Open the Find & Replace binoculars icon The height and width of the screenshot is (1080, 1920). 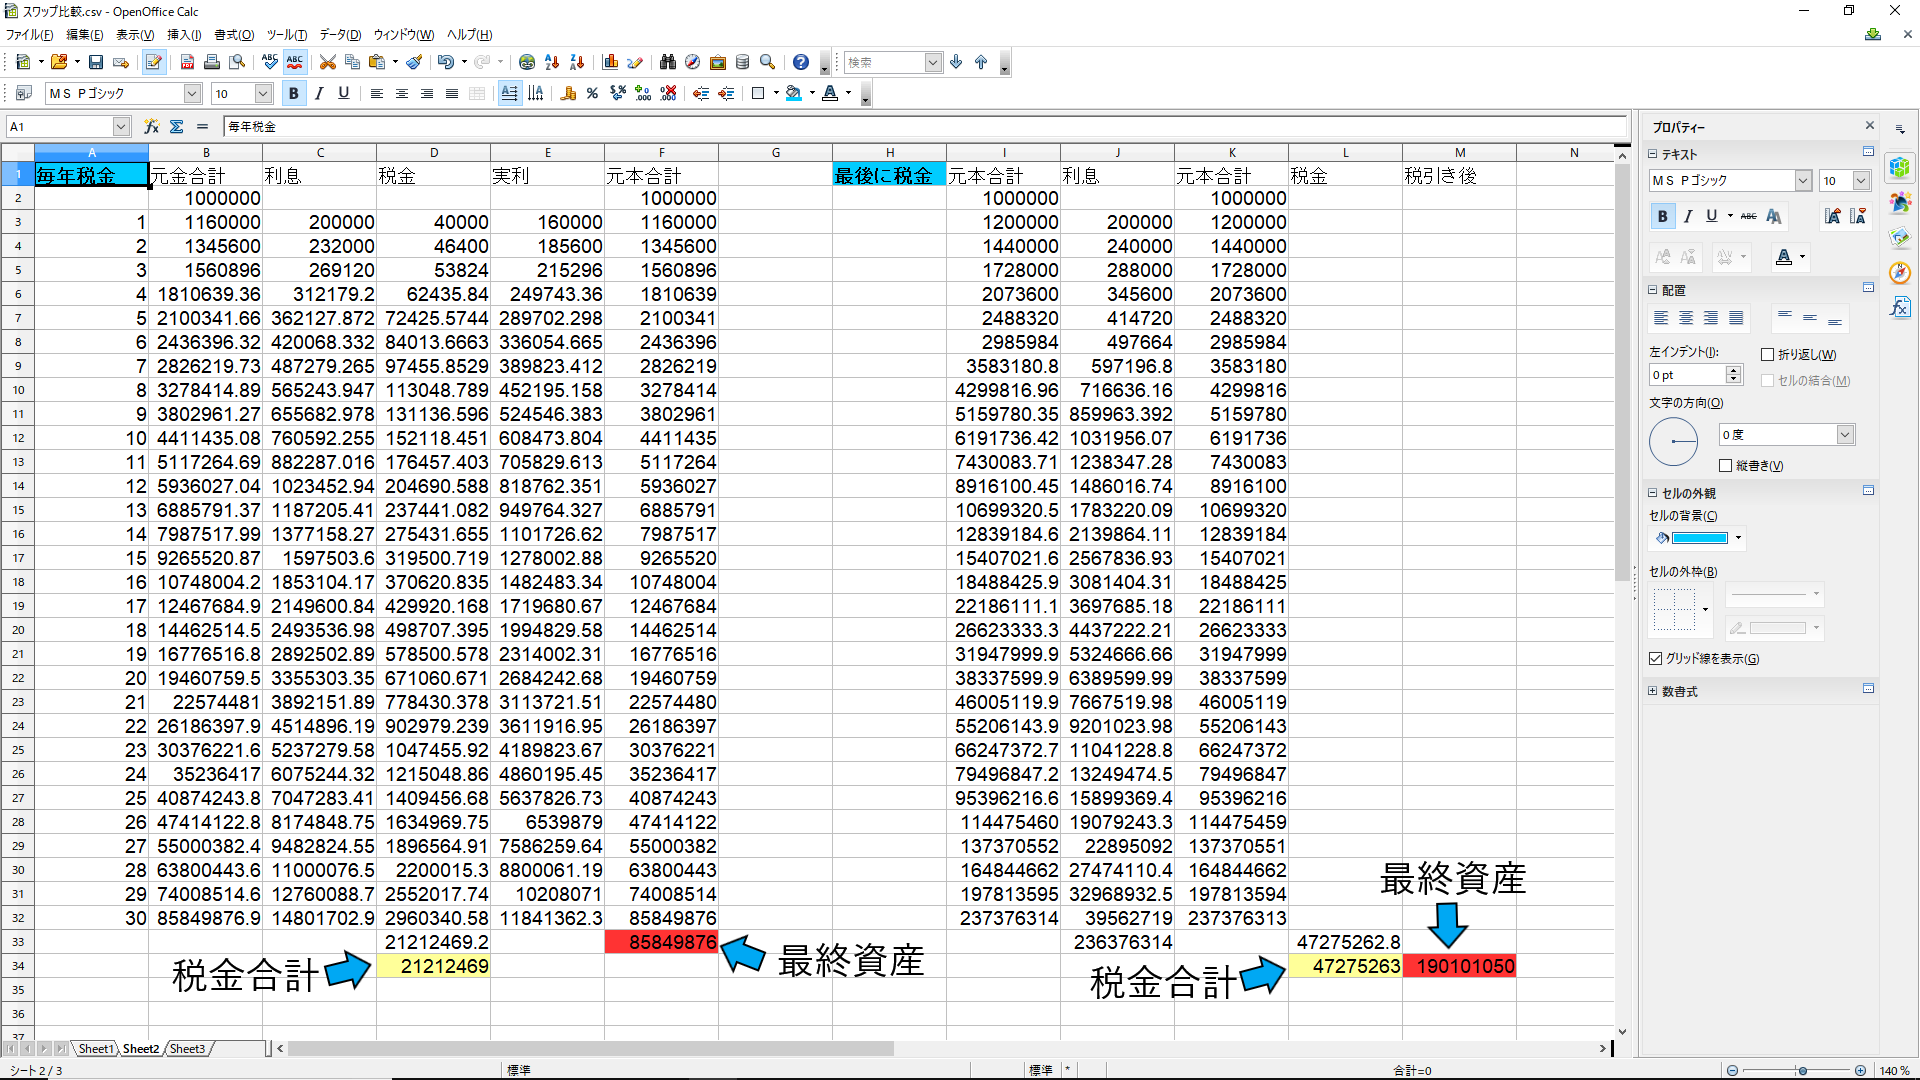[x=668, y=63]
